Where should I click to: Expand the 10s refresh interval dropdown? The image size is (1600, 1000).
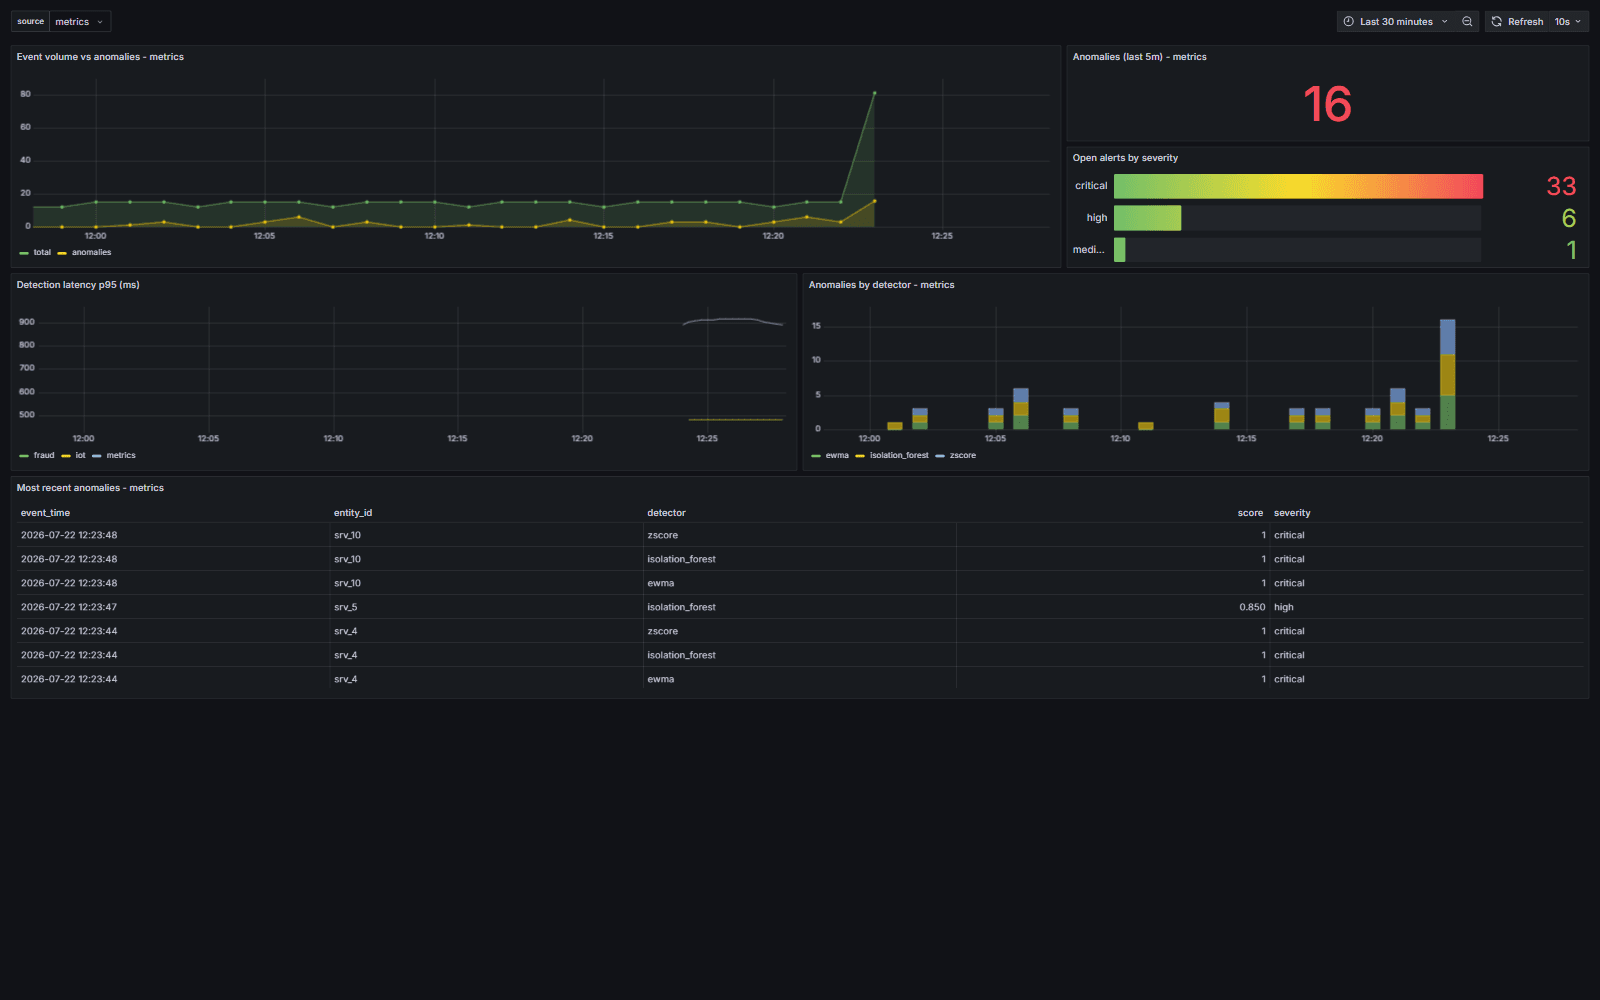pyautogui.click(x=1568, y=21)
